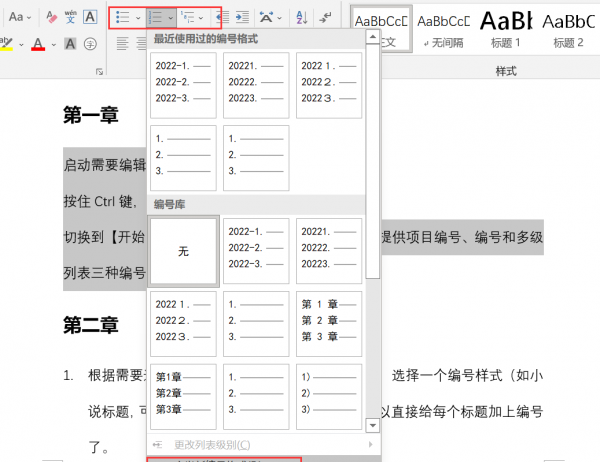Screen dimensions: 600x462
Task: Click the Enclose Characters circled icon
Action: tap(90, 44)
